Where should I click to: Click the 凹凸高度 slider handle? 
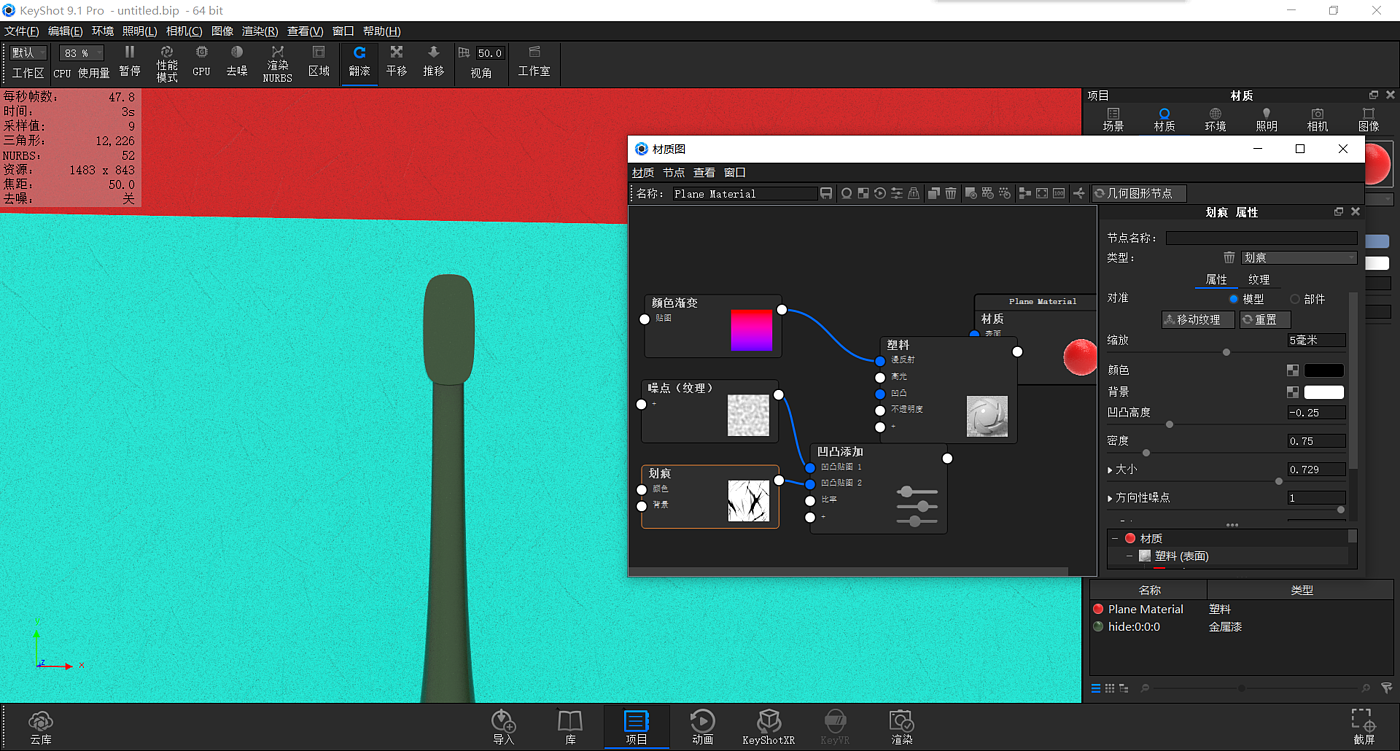coord(1169,425)
